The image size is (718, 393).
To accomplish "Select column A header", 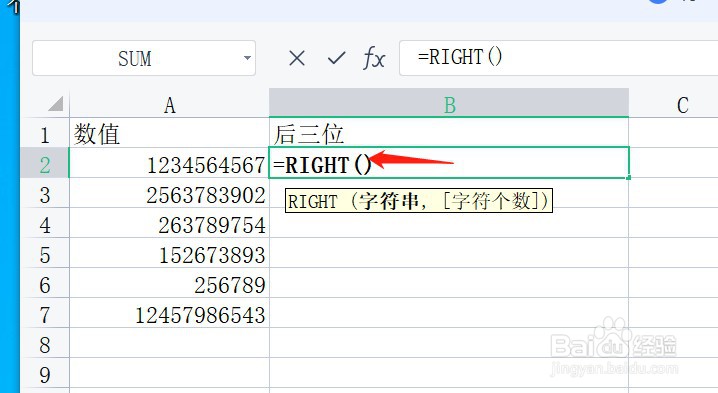I will (169, 105).
